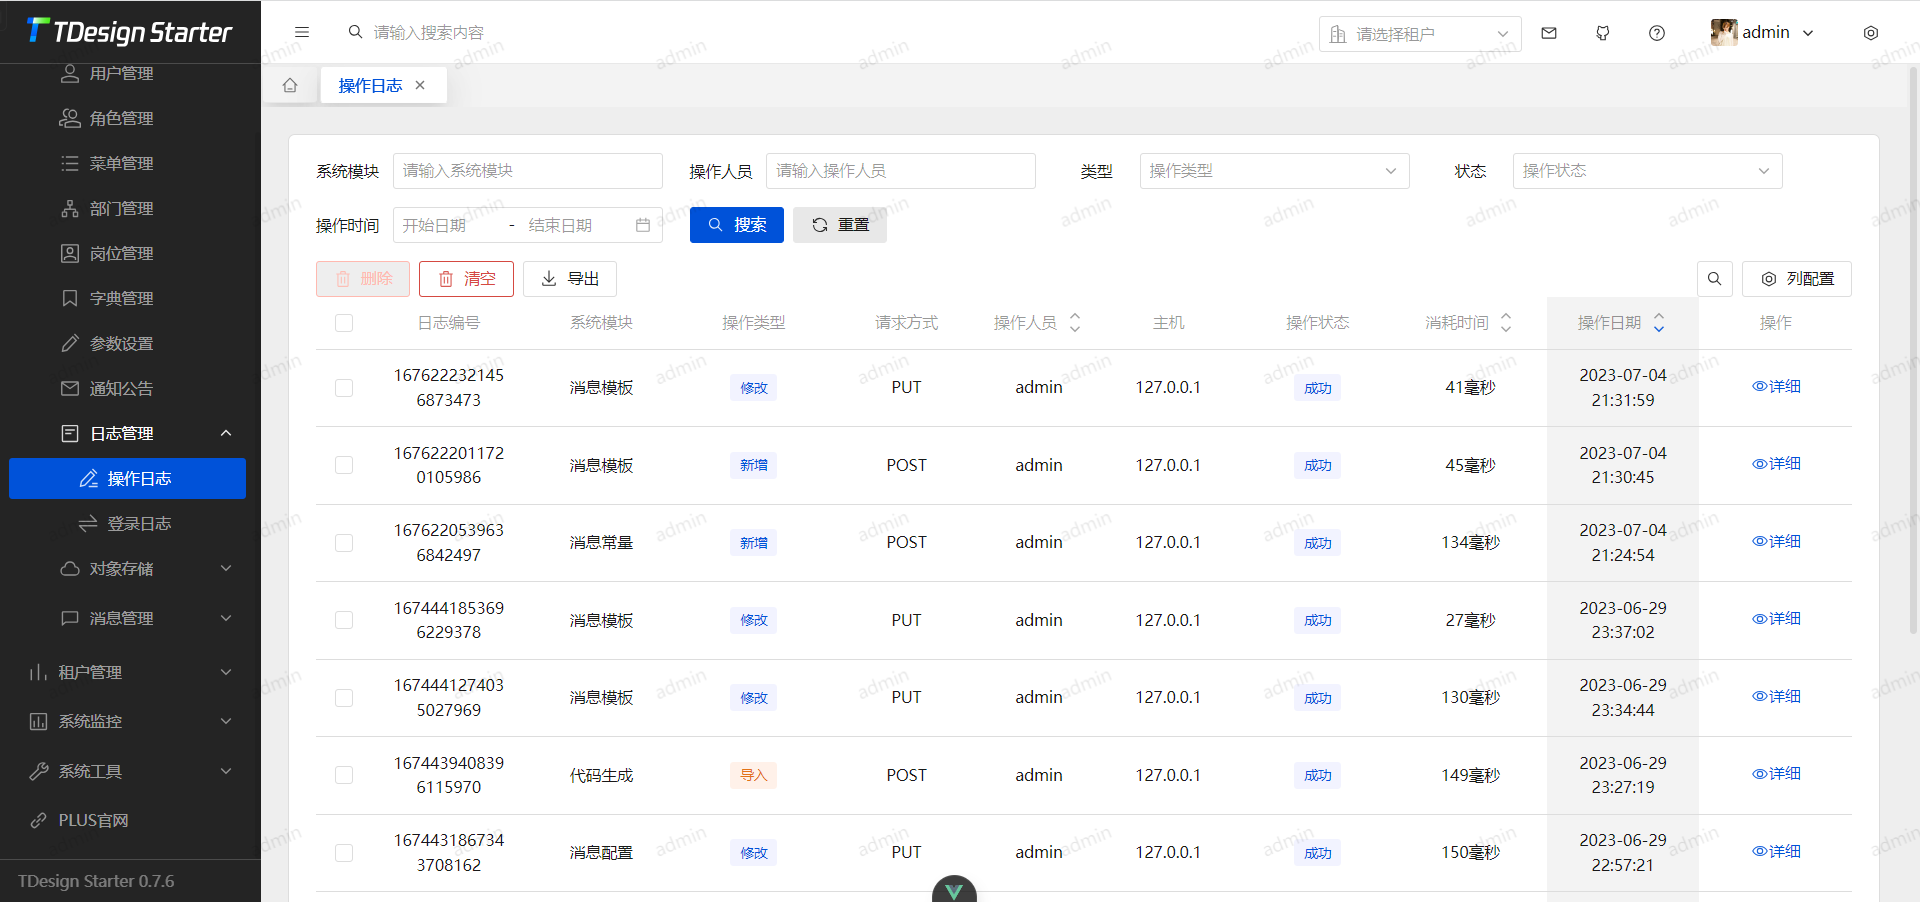Check the select-all checkbox in table header

point(344,322)
